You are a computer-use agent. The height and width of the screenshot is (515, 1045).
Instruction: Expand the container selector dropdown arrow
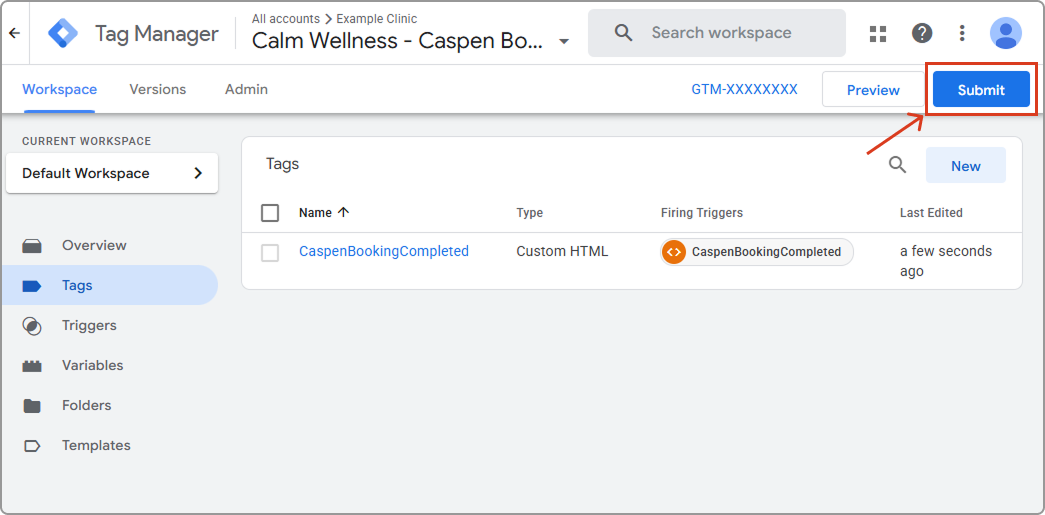pyautogui.click(x=564, y=42)
